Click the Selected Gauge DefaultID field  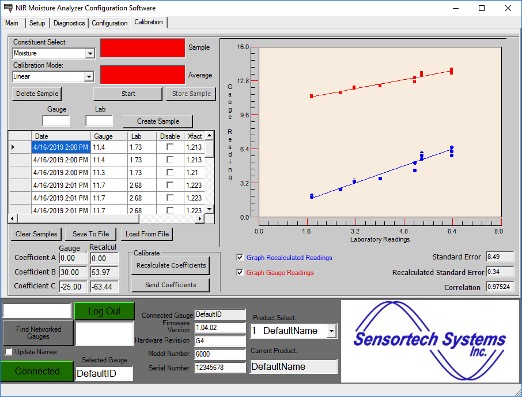(104, 374)
